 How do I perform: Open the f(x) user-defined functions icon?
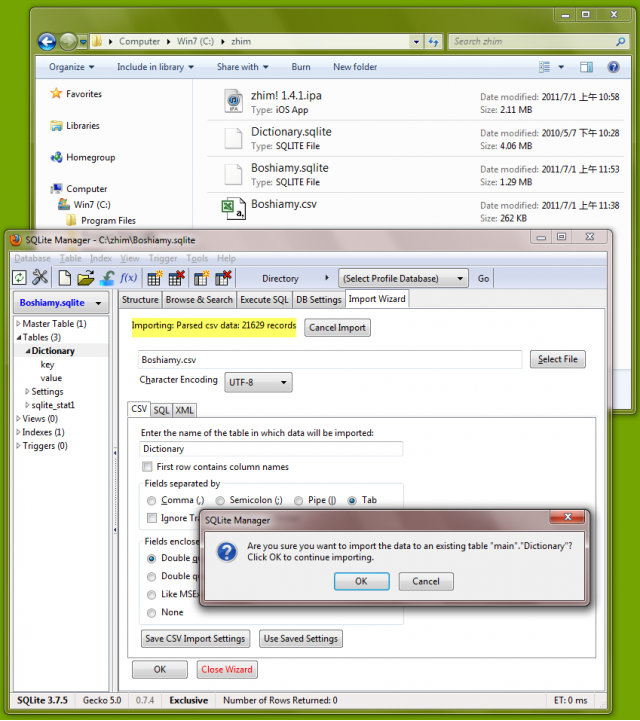(128, 277)
